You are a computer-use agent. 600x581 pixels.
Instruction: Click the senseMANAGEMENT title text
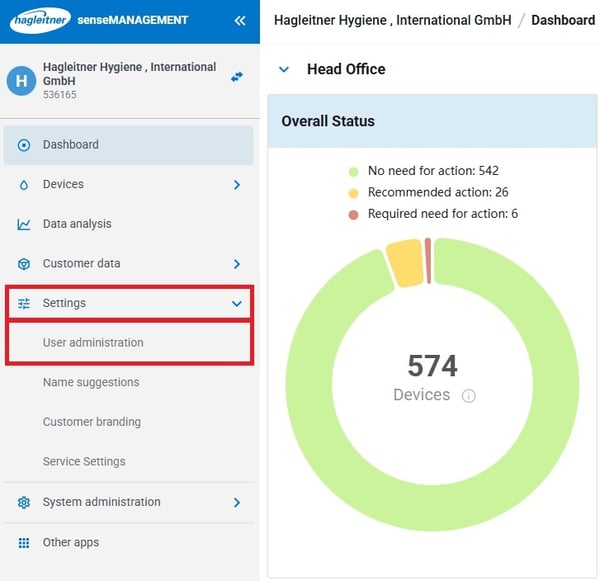(133, 20)
